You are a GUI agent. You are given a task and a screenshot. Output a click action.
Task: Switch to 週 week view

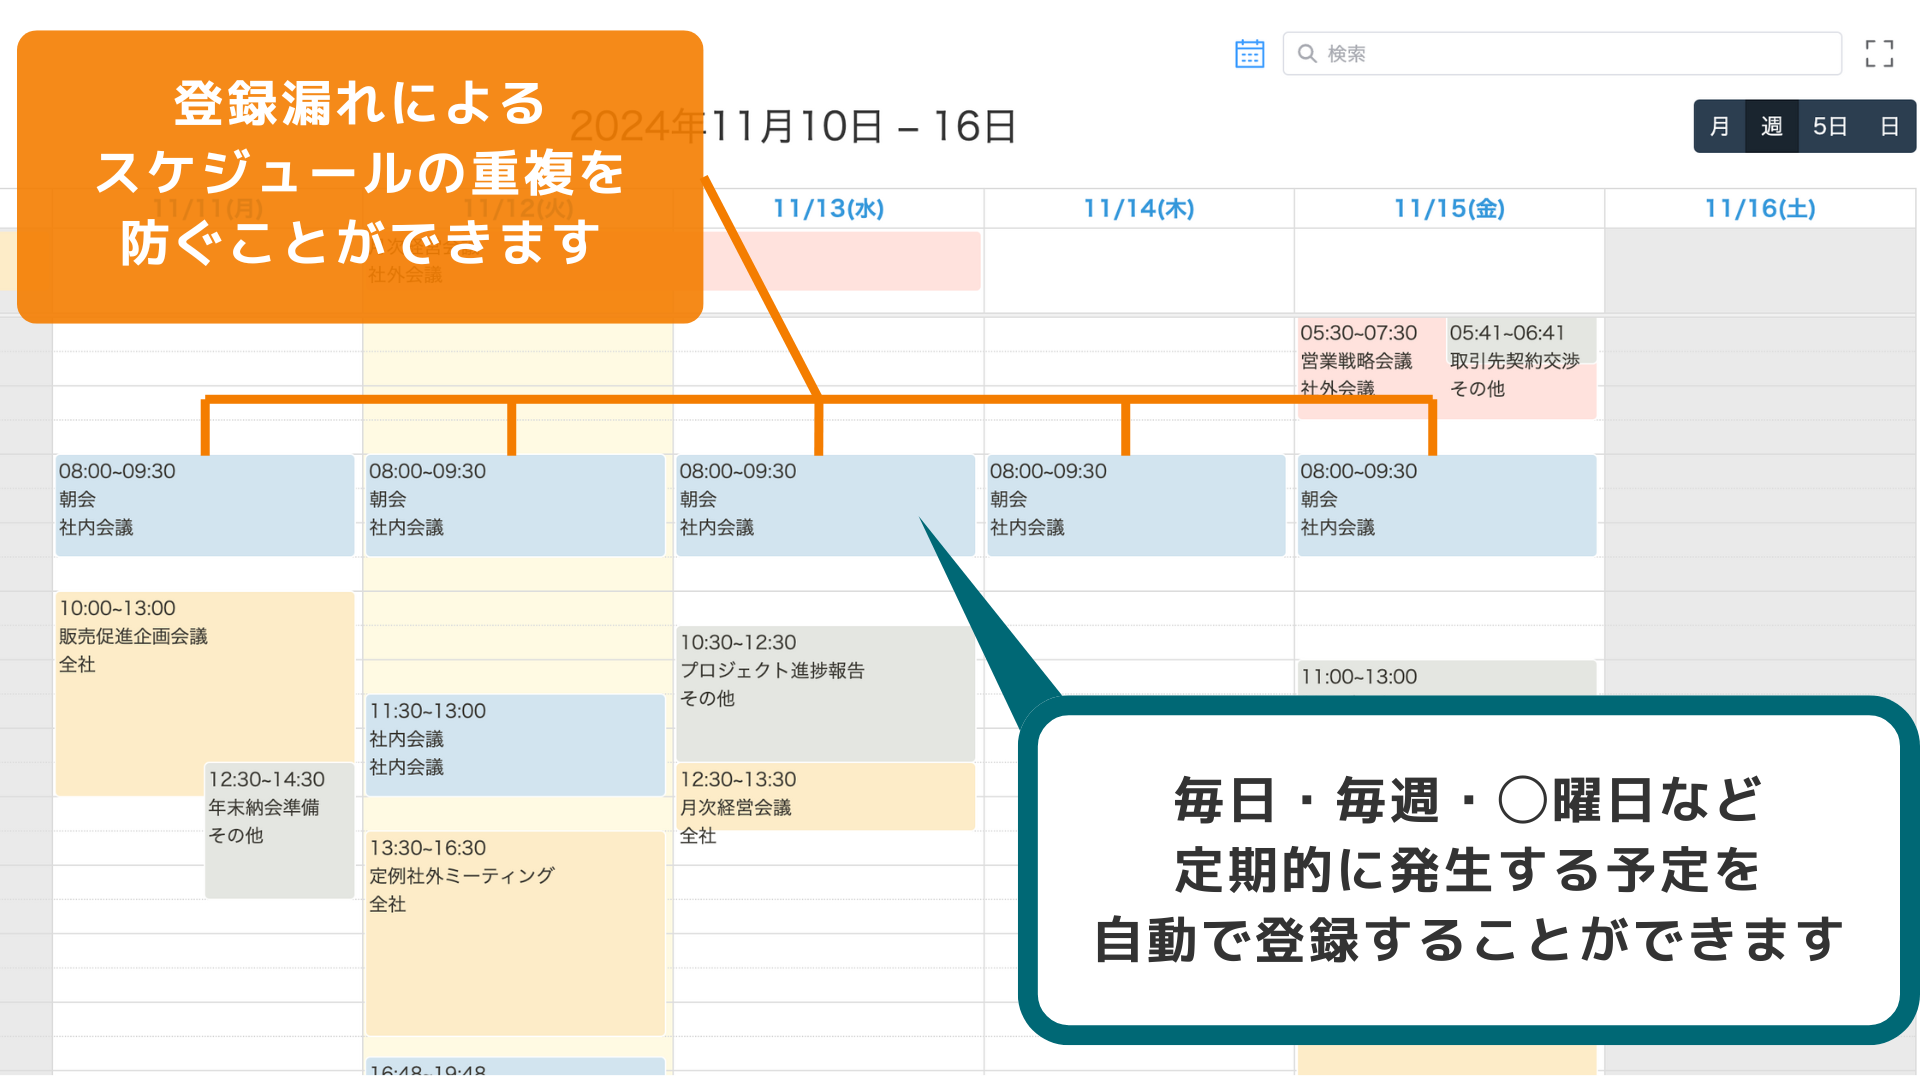pos(1771,126)
